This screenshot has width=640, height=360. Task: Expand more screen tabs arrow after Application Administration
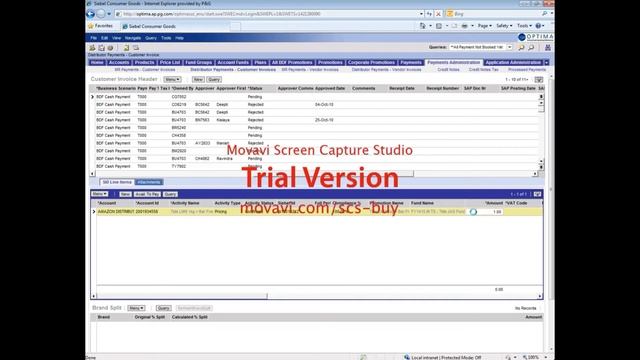(547, 62)
